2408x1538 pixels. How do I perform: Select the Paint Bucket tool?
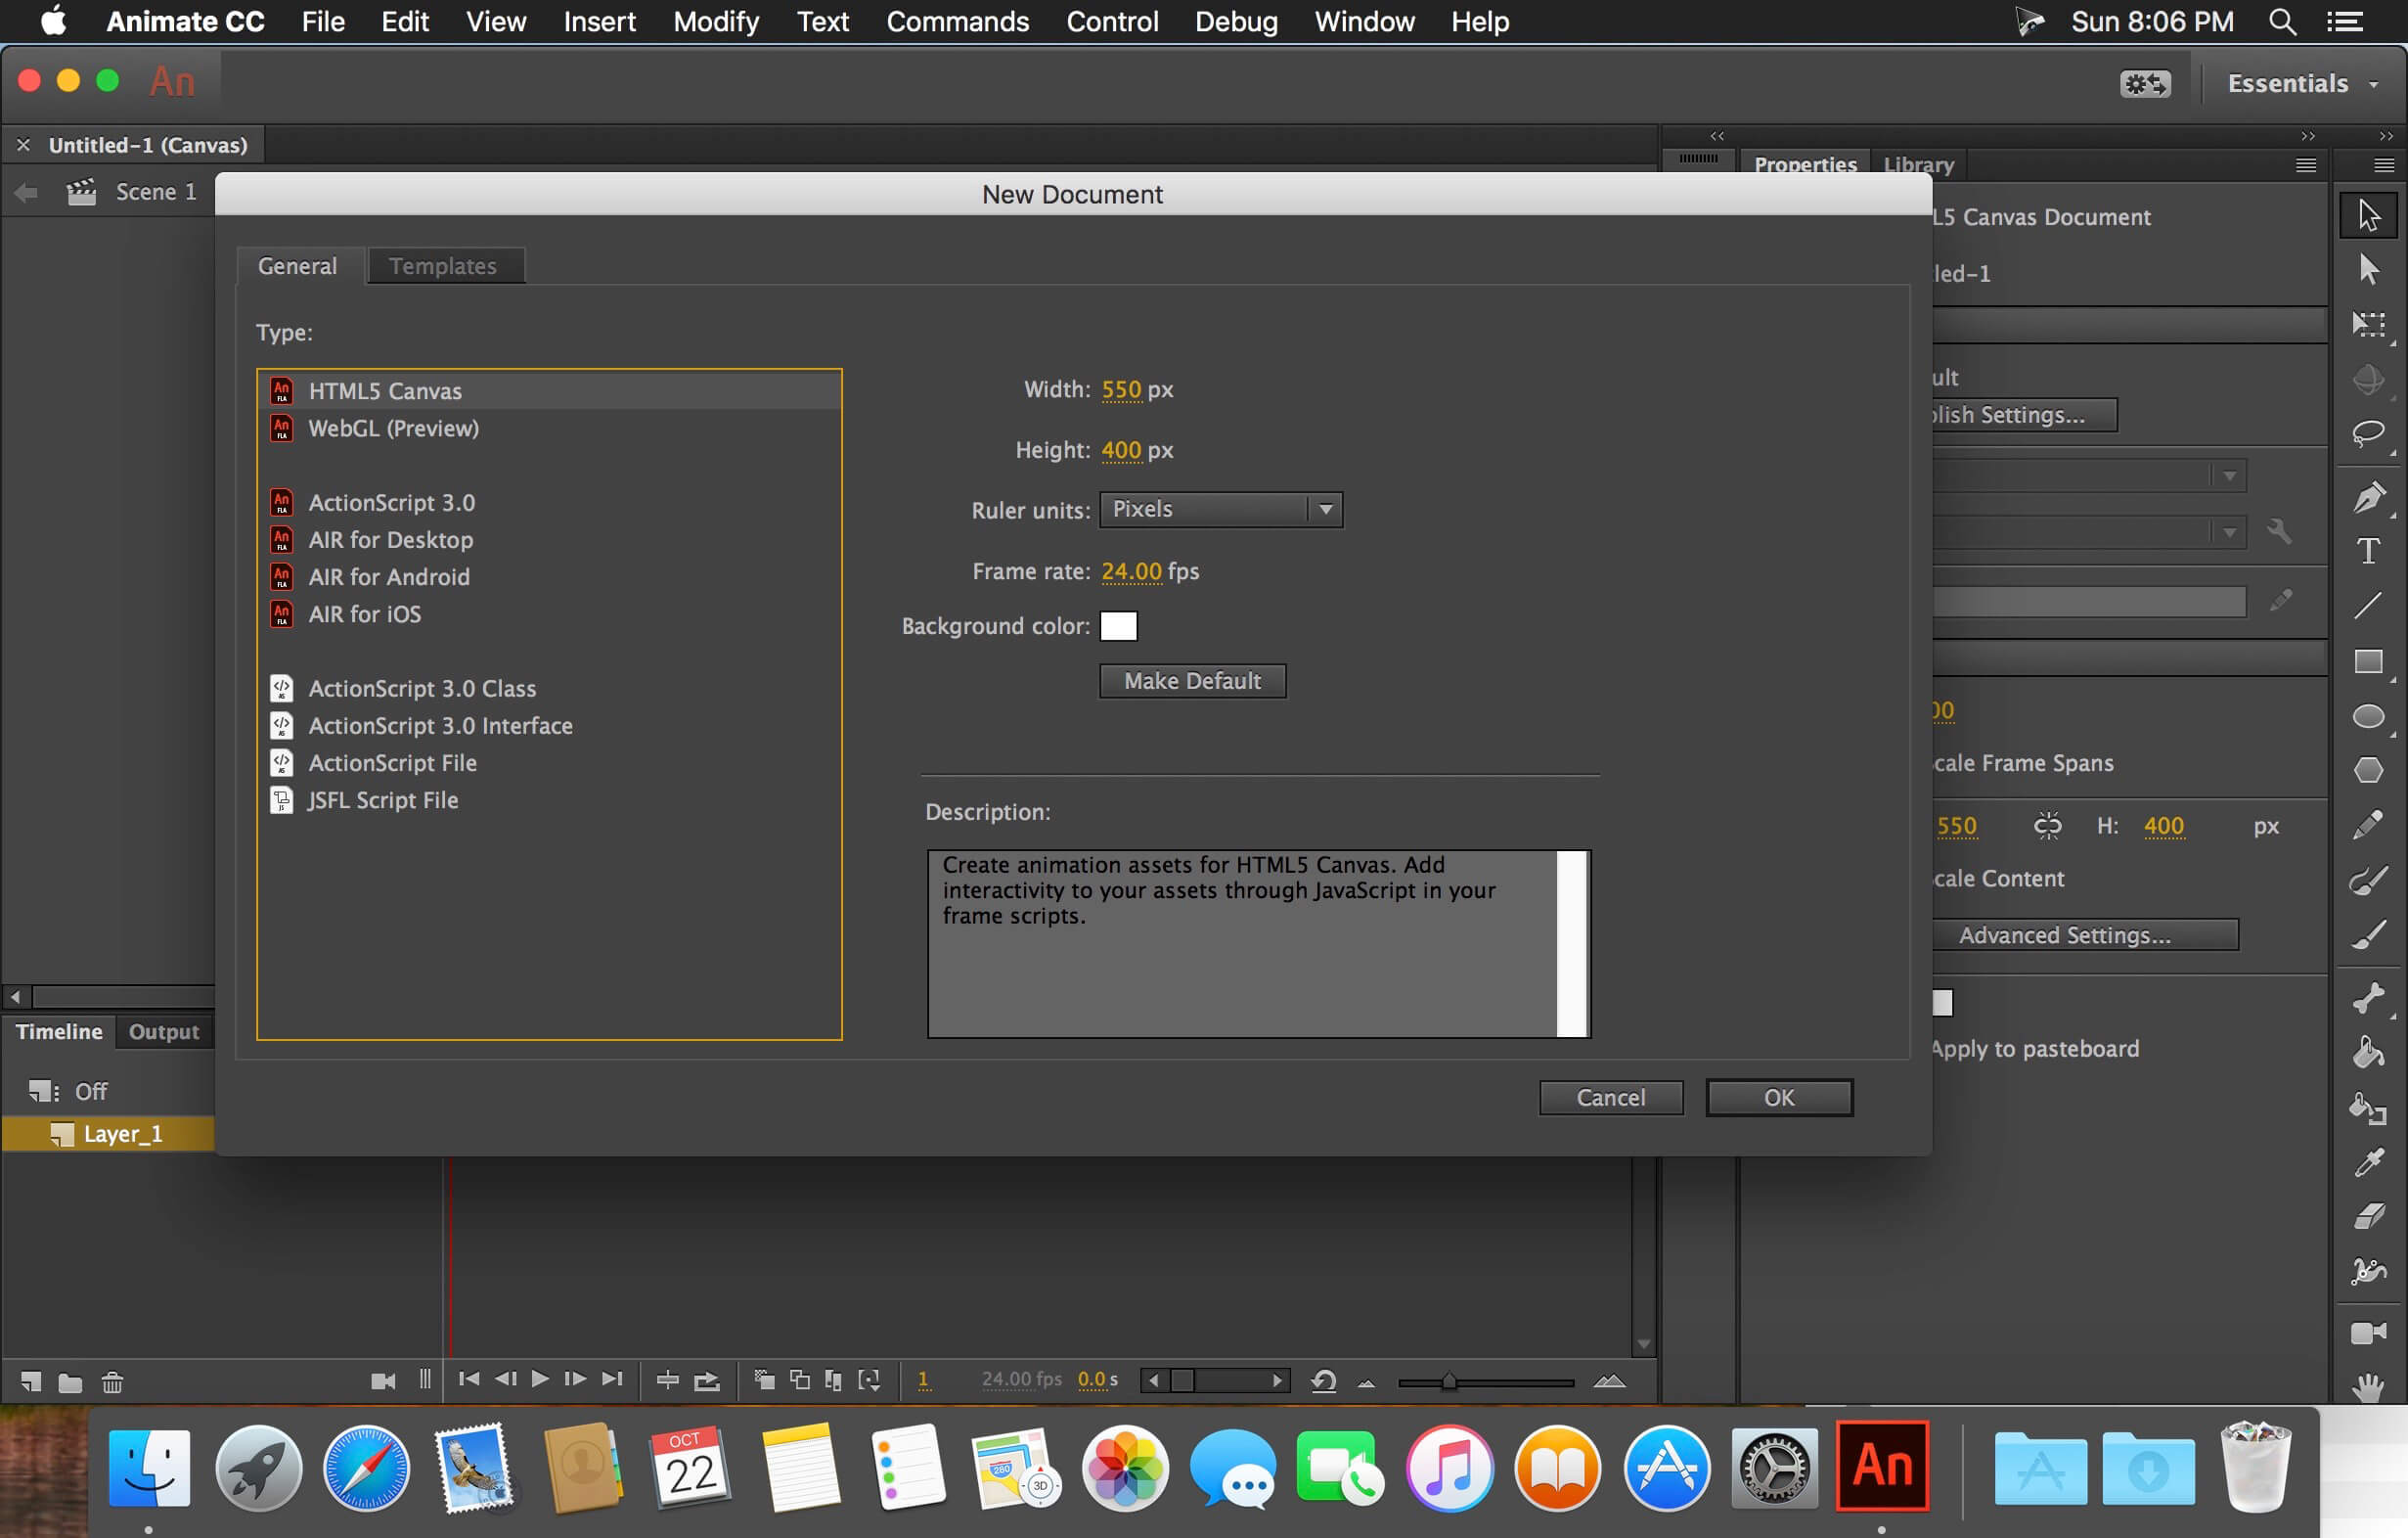pos(2367,1053)
